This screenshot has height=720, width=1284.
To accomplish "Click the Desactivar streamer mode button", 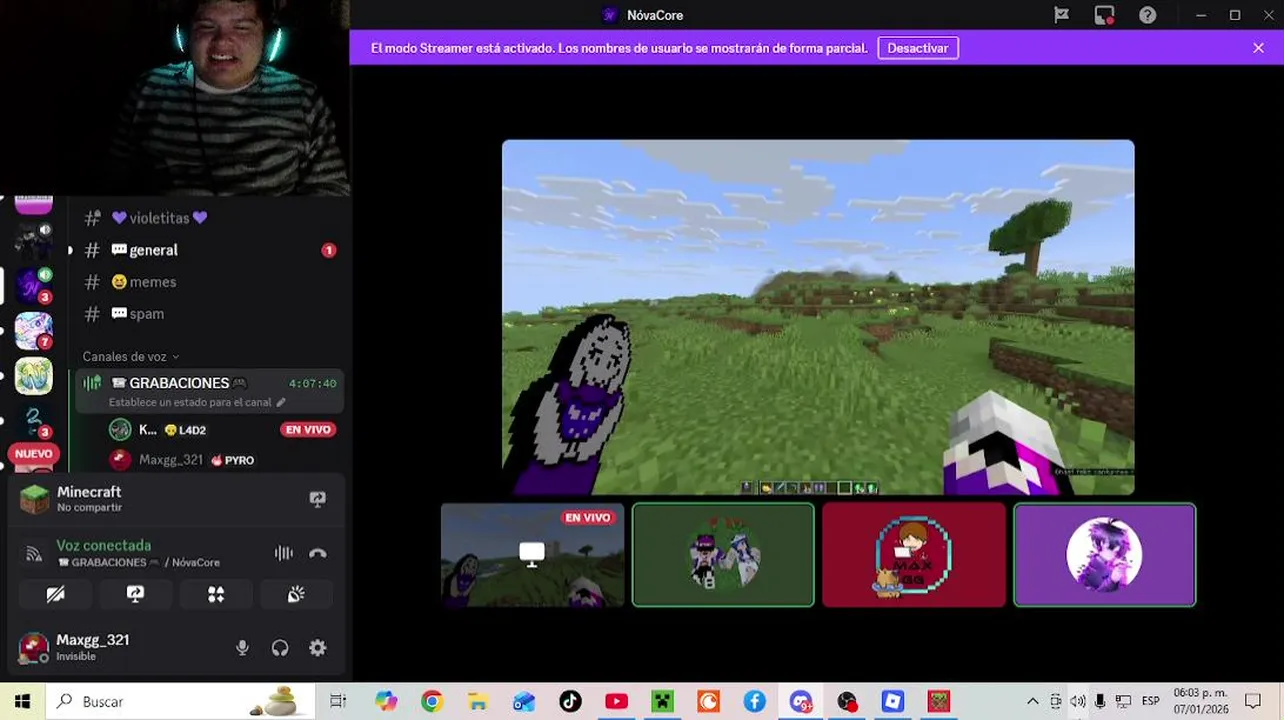I will [918, 48].
